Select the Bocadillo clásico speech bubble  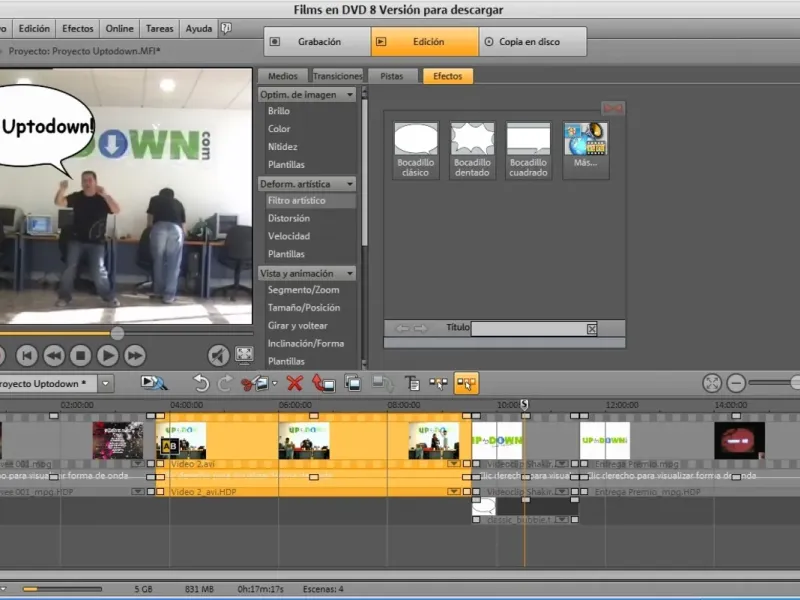coord(416,150)
